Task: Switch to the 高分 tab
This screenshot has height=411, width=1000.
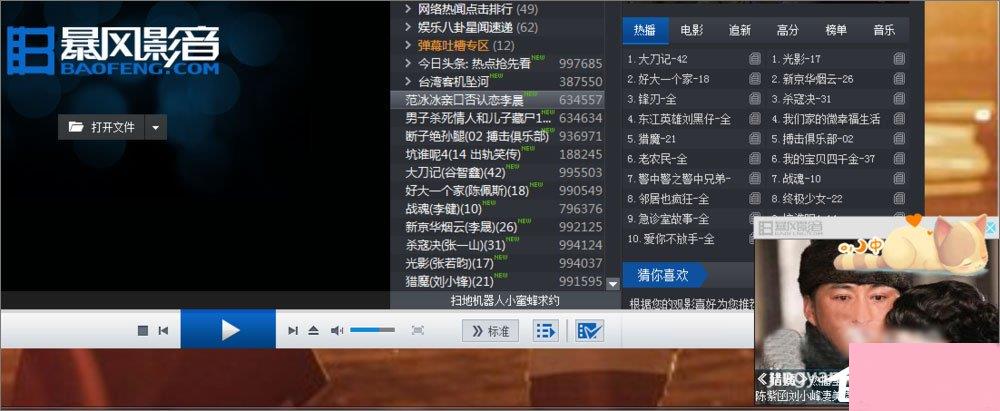Action: 788,30
